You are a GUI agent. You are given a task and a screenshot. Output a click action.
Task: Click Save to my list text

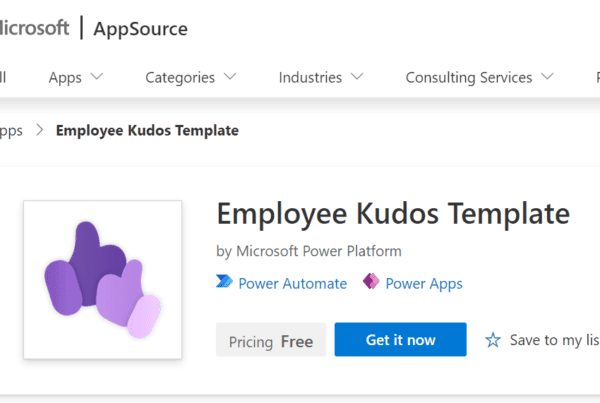click(554, 340)
